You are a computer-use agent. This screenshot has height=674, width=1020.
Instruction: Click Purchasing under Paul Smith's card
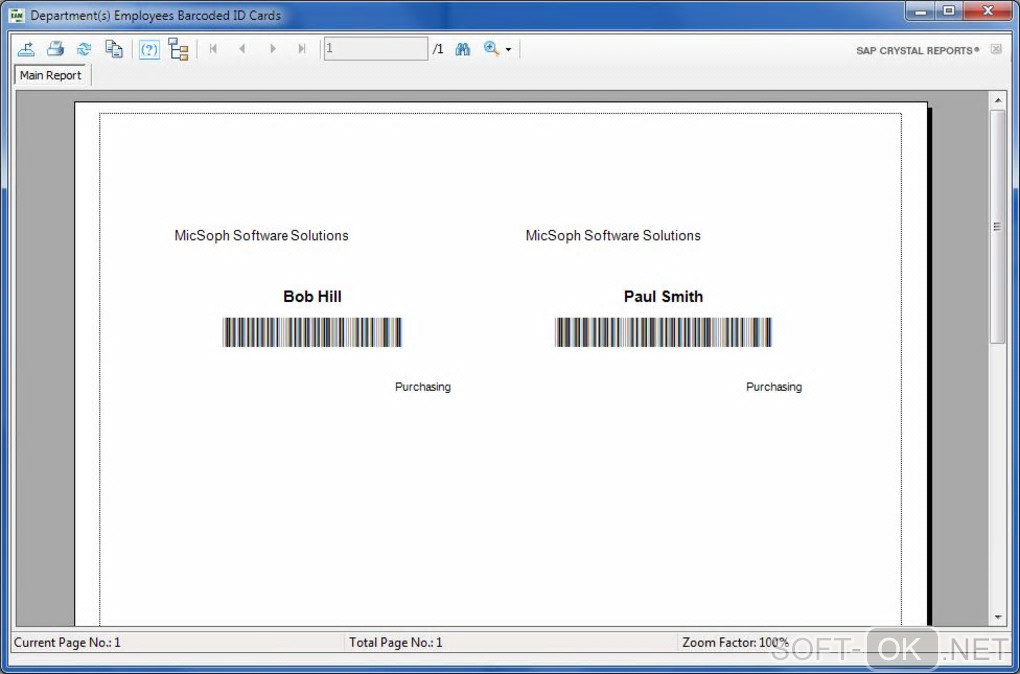(x=774, y=387)
